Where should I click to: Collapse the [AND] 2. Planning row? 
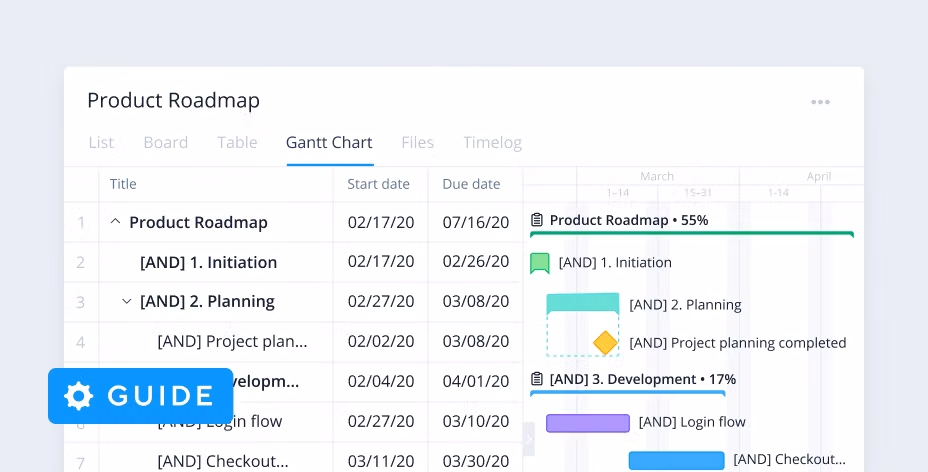(126, 301)
